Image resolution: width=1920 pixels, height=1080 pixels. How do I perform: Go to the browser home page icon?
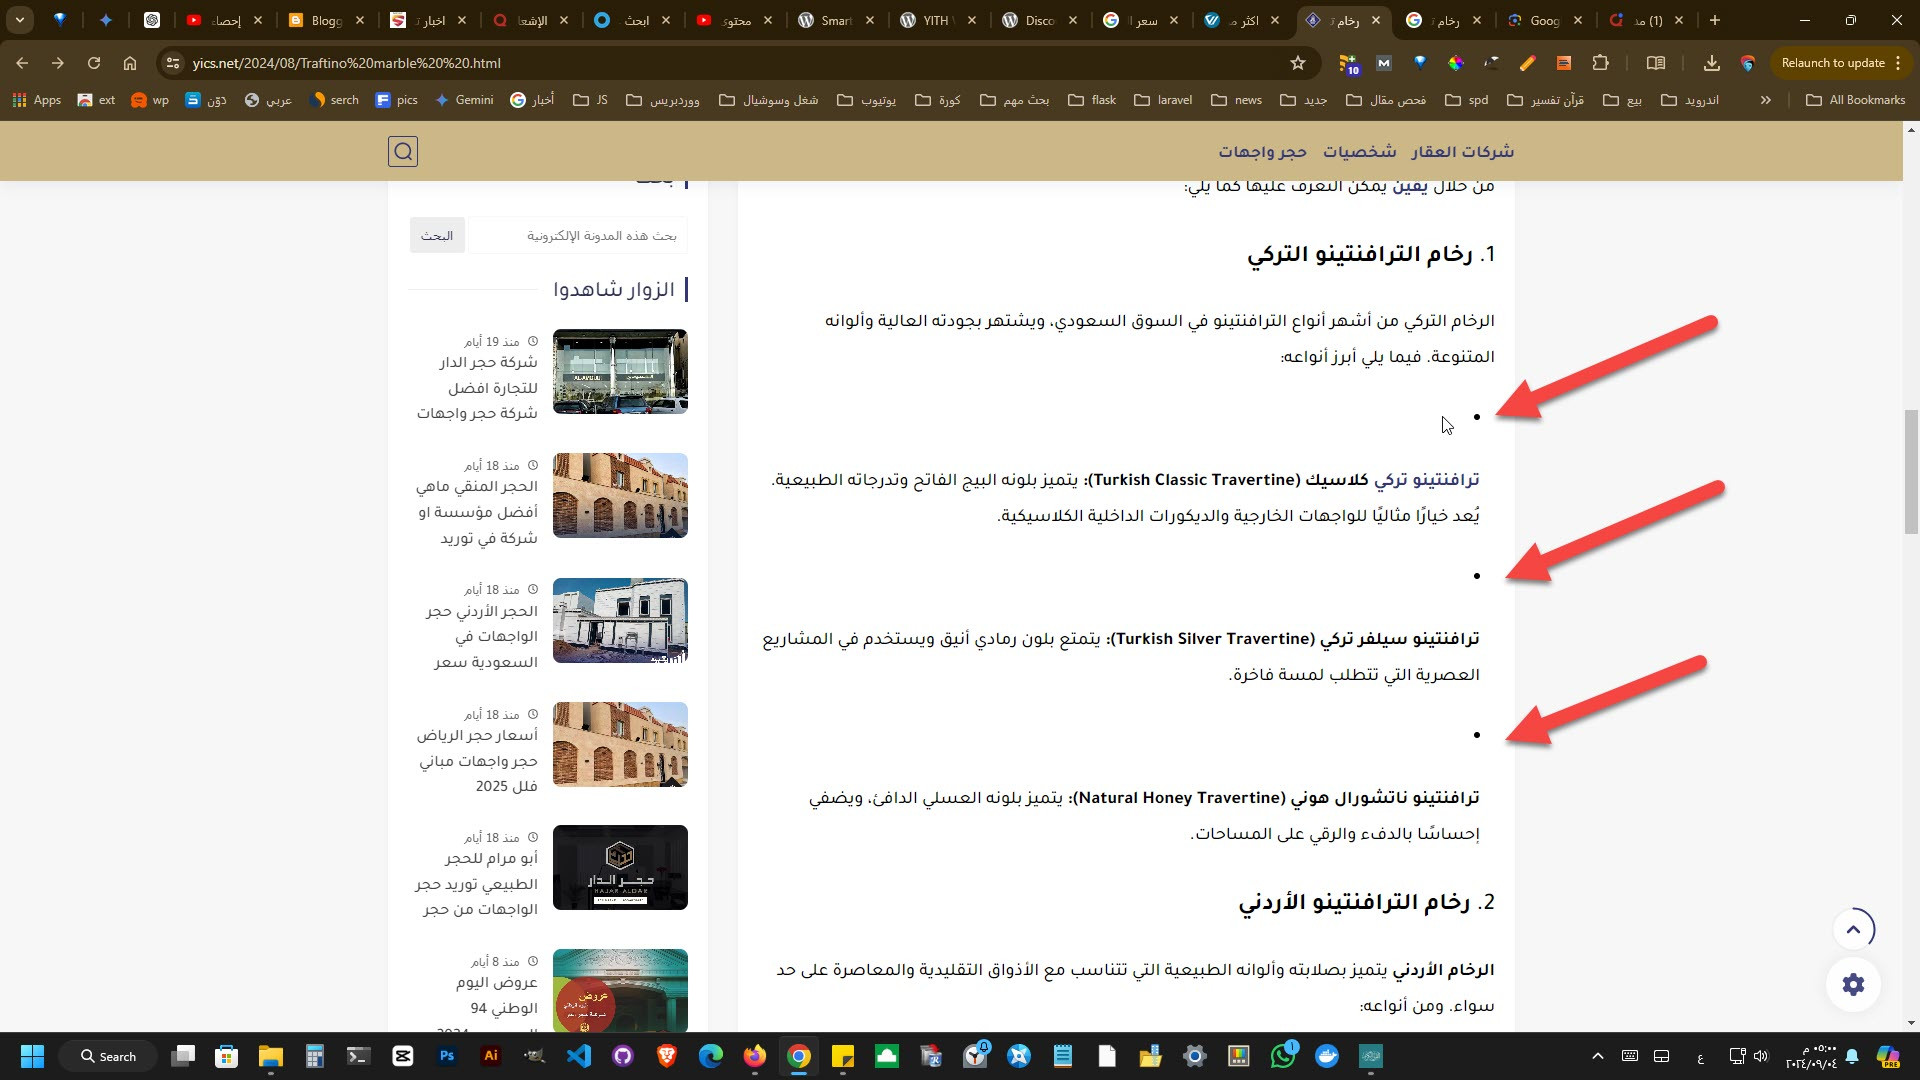130,63
